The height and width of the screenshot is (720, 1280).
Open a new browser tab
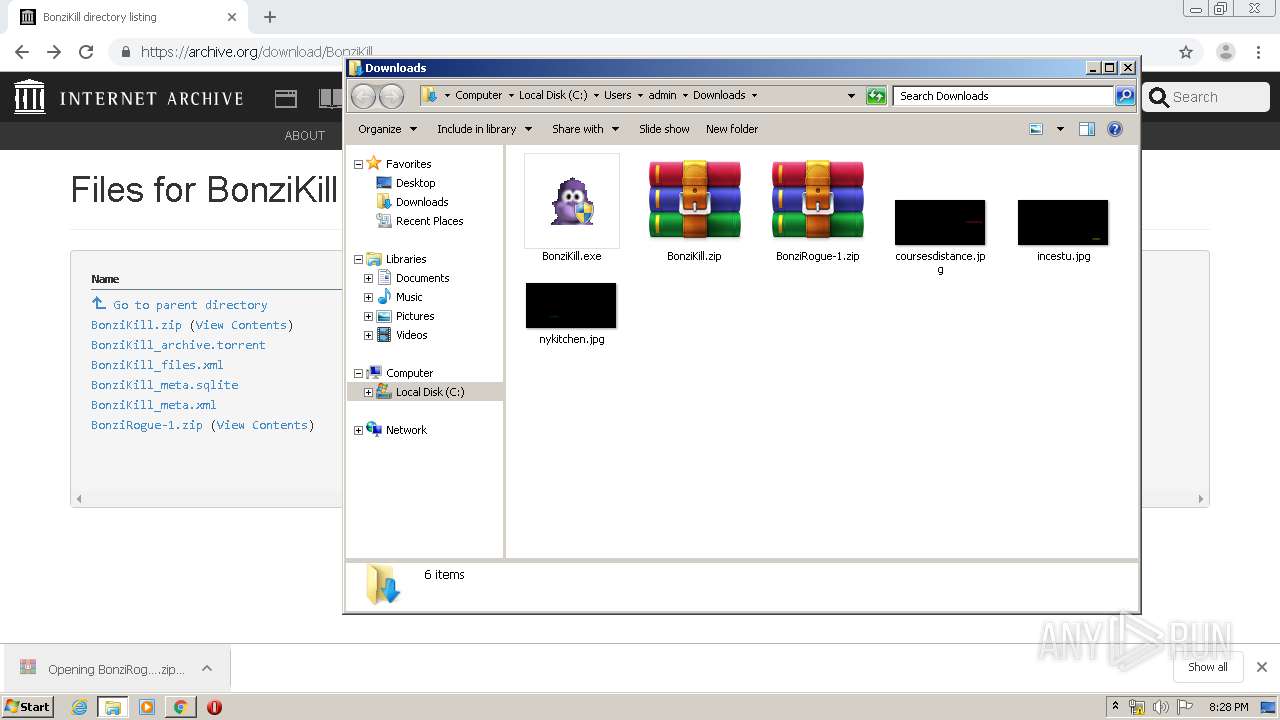point(270,17)
